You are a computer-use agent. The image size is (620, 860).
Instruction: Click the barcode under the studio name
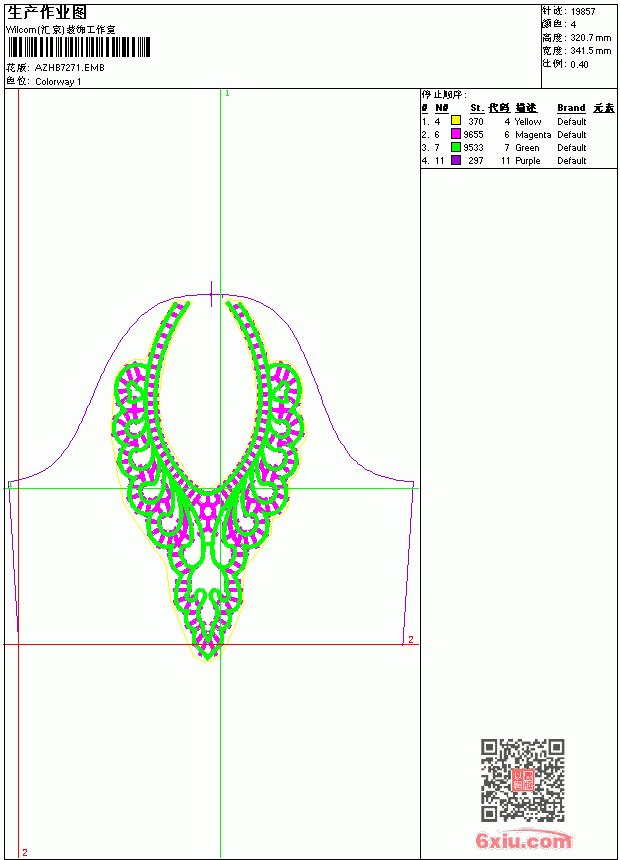(78, 47)
